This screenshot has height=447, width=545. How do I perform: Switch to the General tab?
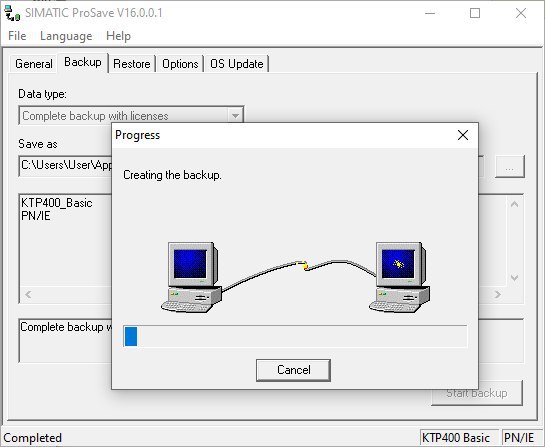[34, 64]
